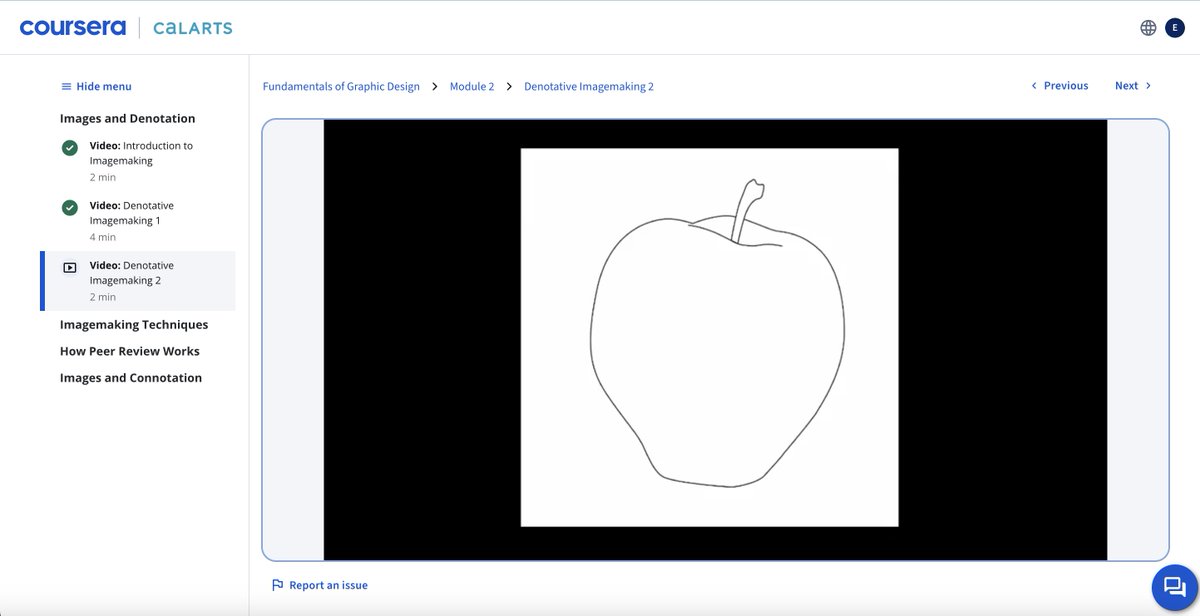
Task: Open the user profile avatar E
Action: pyautogui.click(x=1175, y=28)
